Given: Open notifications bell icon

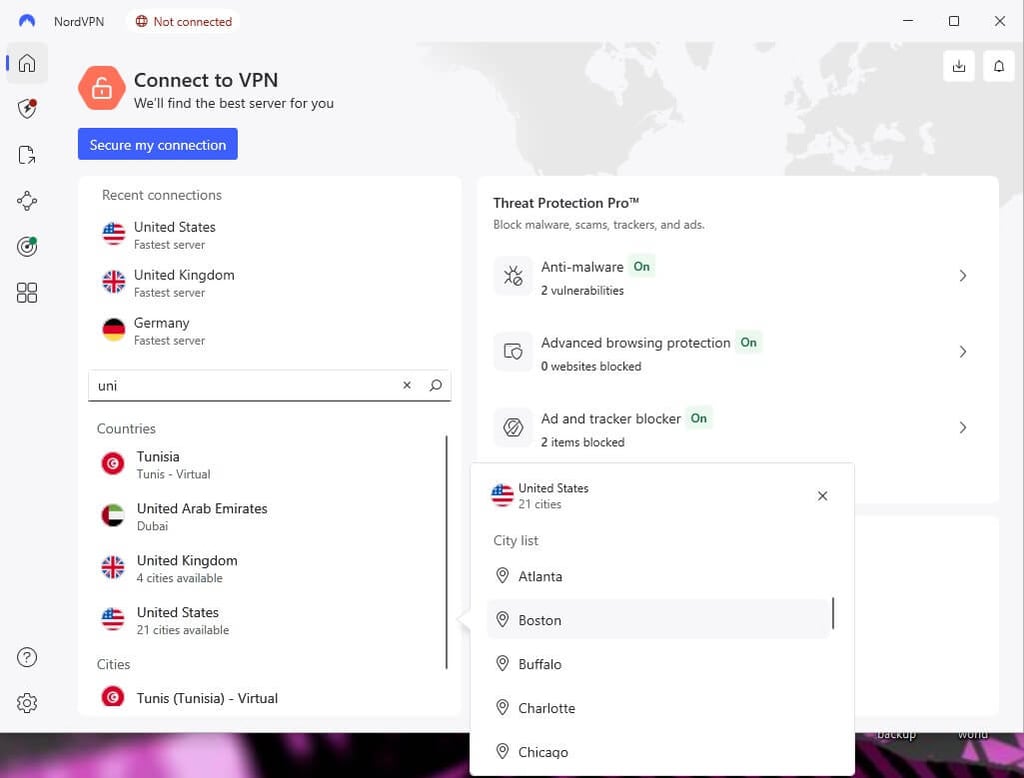Looking at the screenshot, I should point(999,66).
